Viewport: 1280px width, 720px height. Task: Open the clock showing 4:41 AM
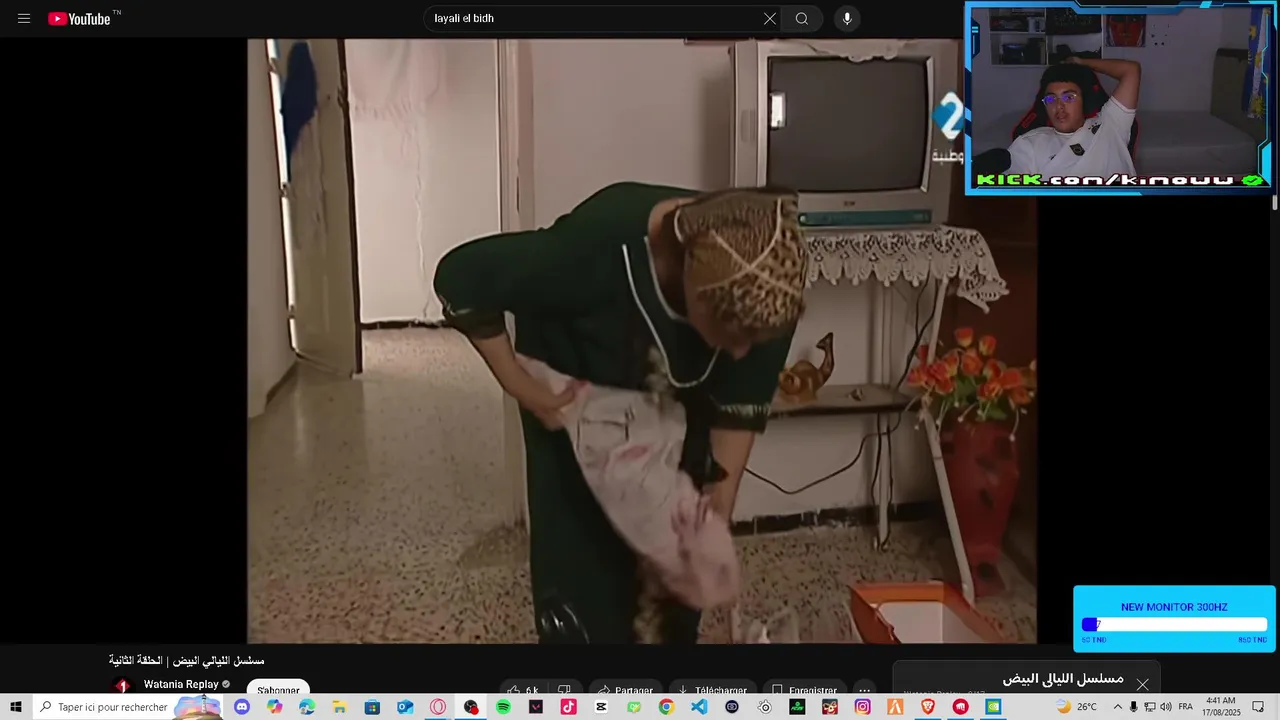tap(1222, 707)
